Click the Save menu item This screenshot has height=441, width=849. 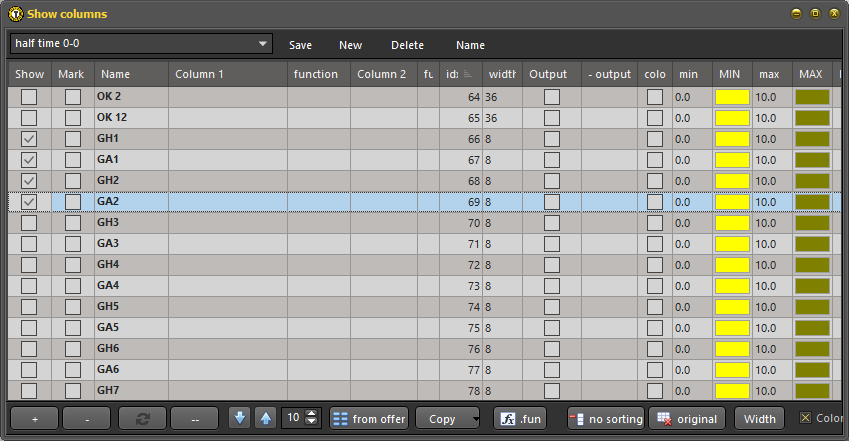point(300,45)
